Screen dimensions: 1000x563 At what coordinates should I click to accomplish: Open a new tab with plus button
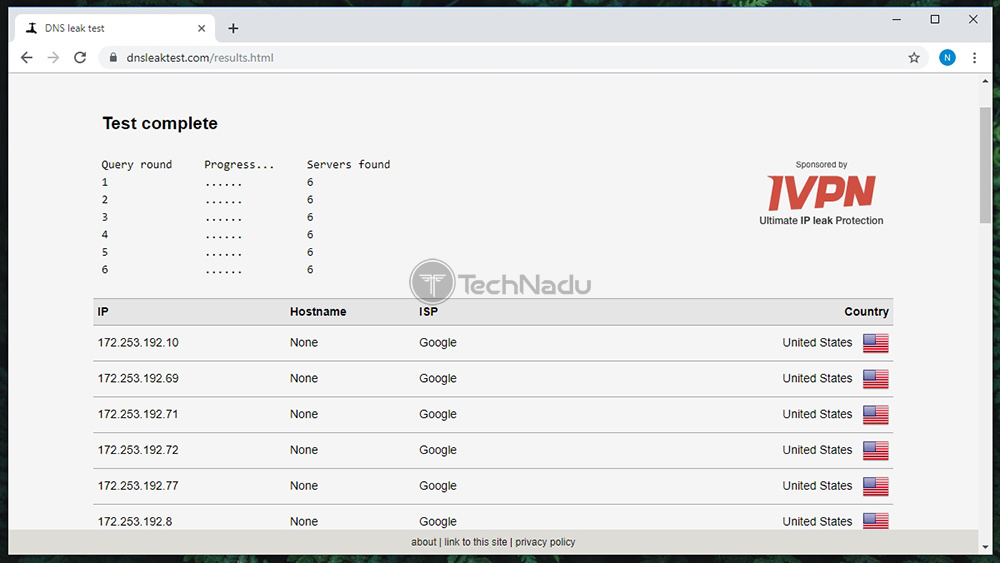pos(233,28)
